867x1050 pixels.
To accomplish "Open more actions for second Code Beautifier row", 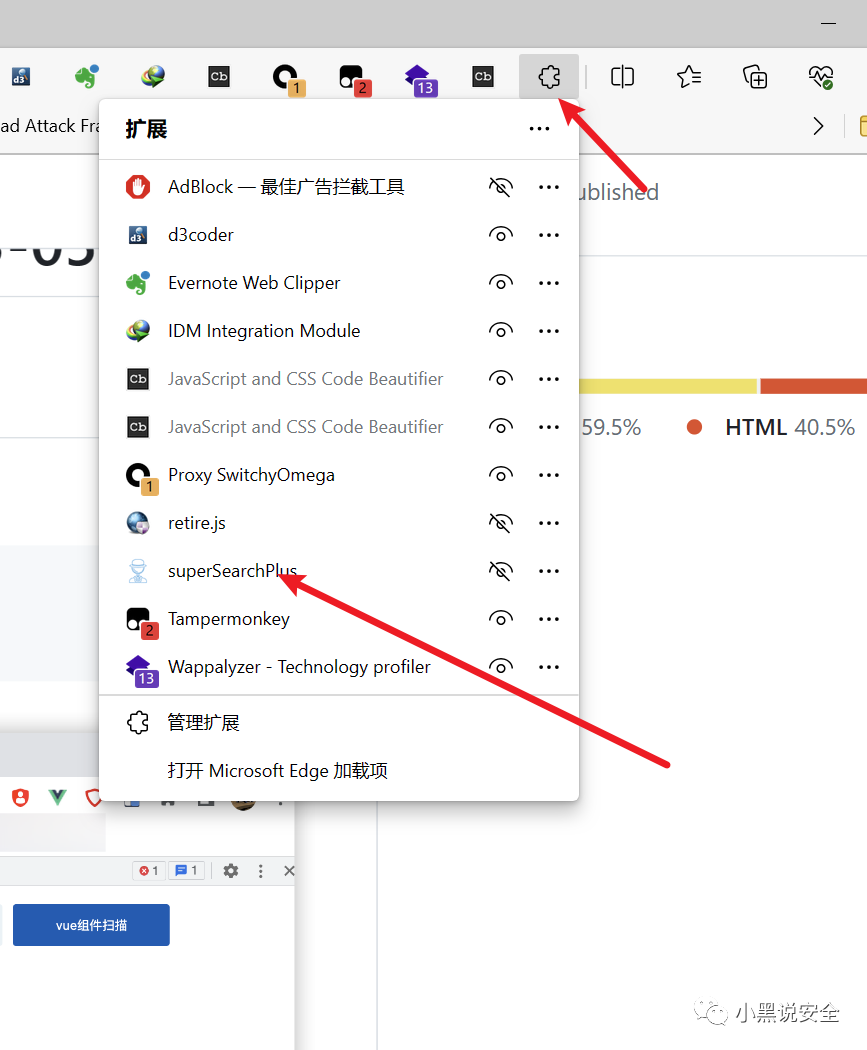I will (x=549, y=427).
